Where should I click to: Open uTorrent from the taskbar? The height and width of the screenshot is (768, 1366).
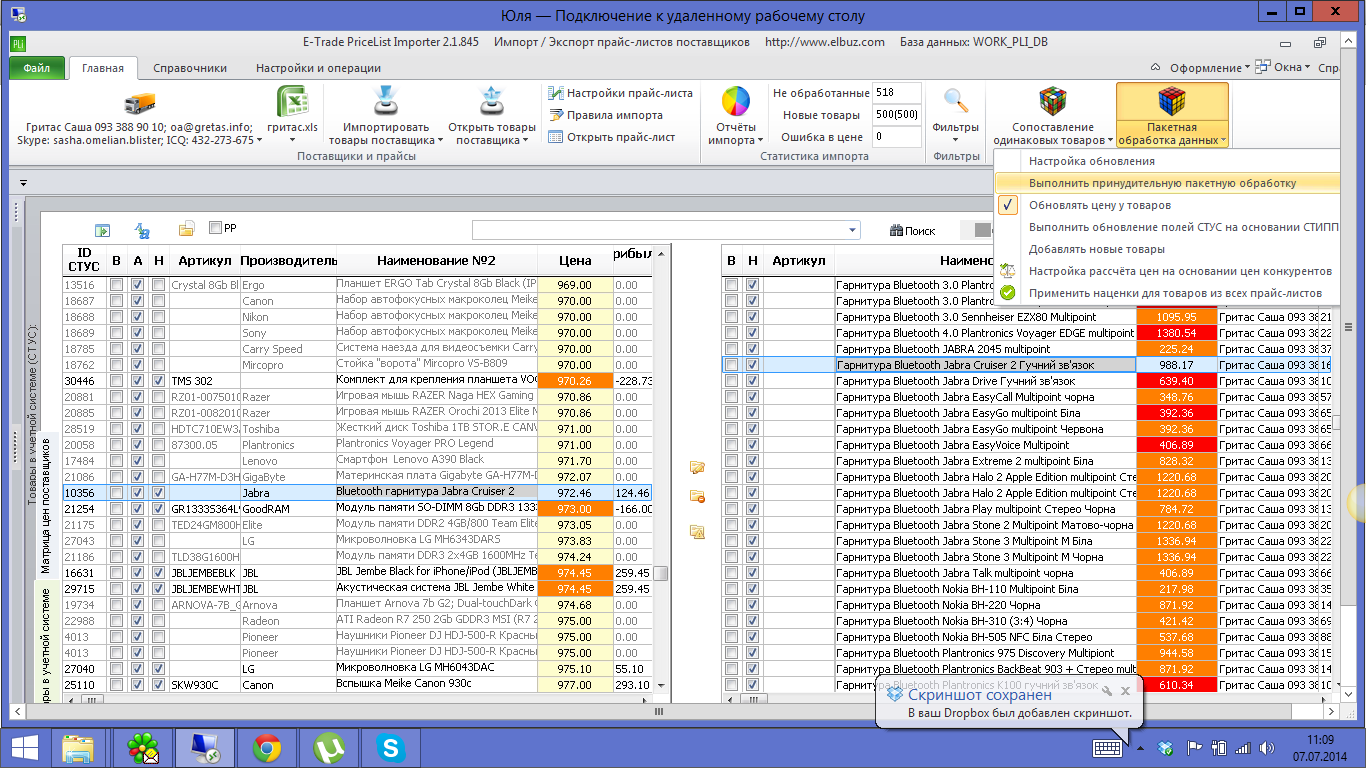(x=327, y=747)
